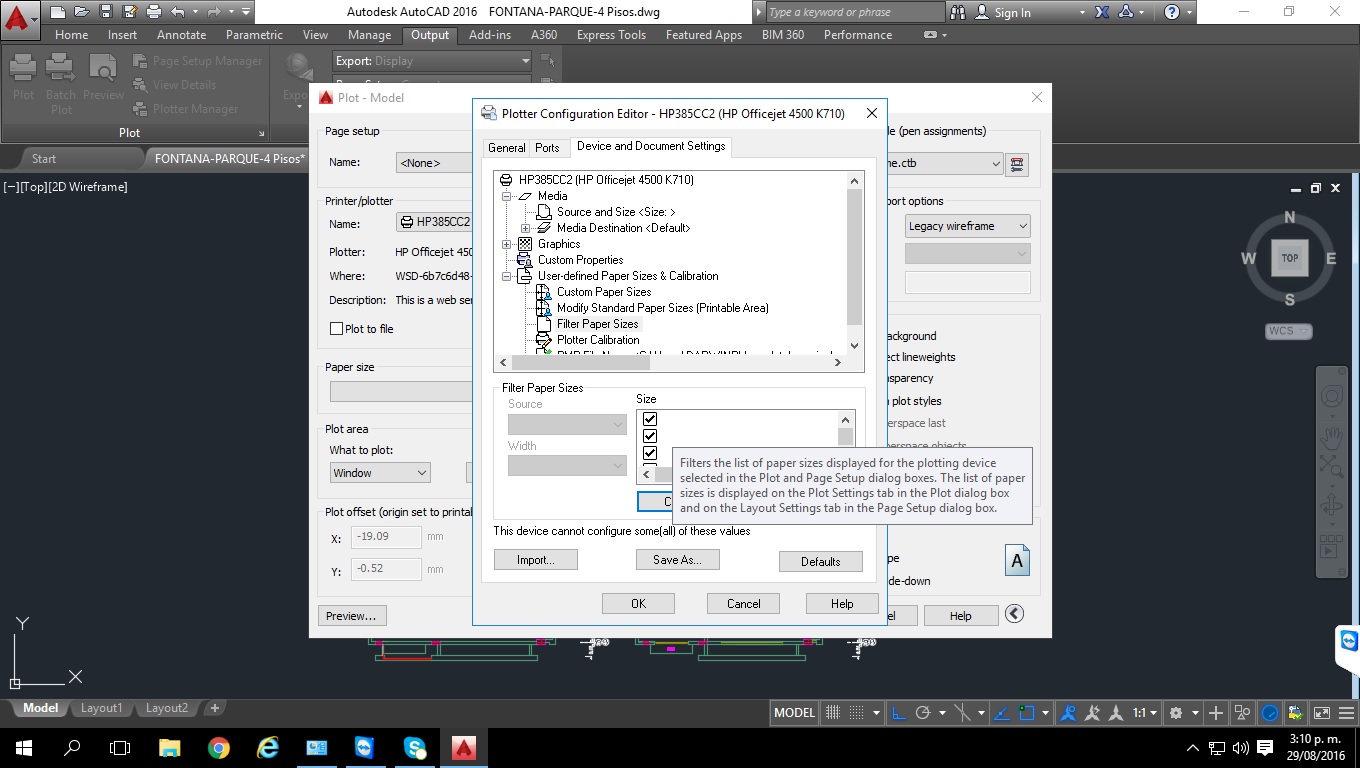
Task: Toggle the third checkbox in Size list
Action: (x=650, y=453)
